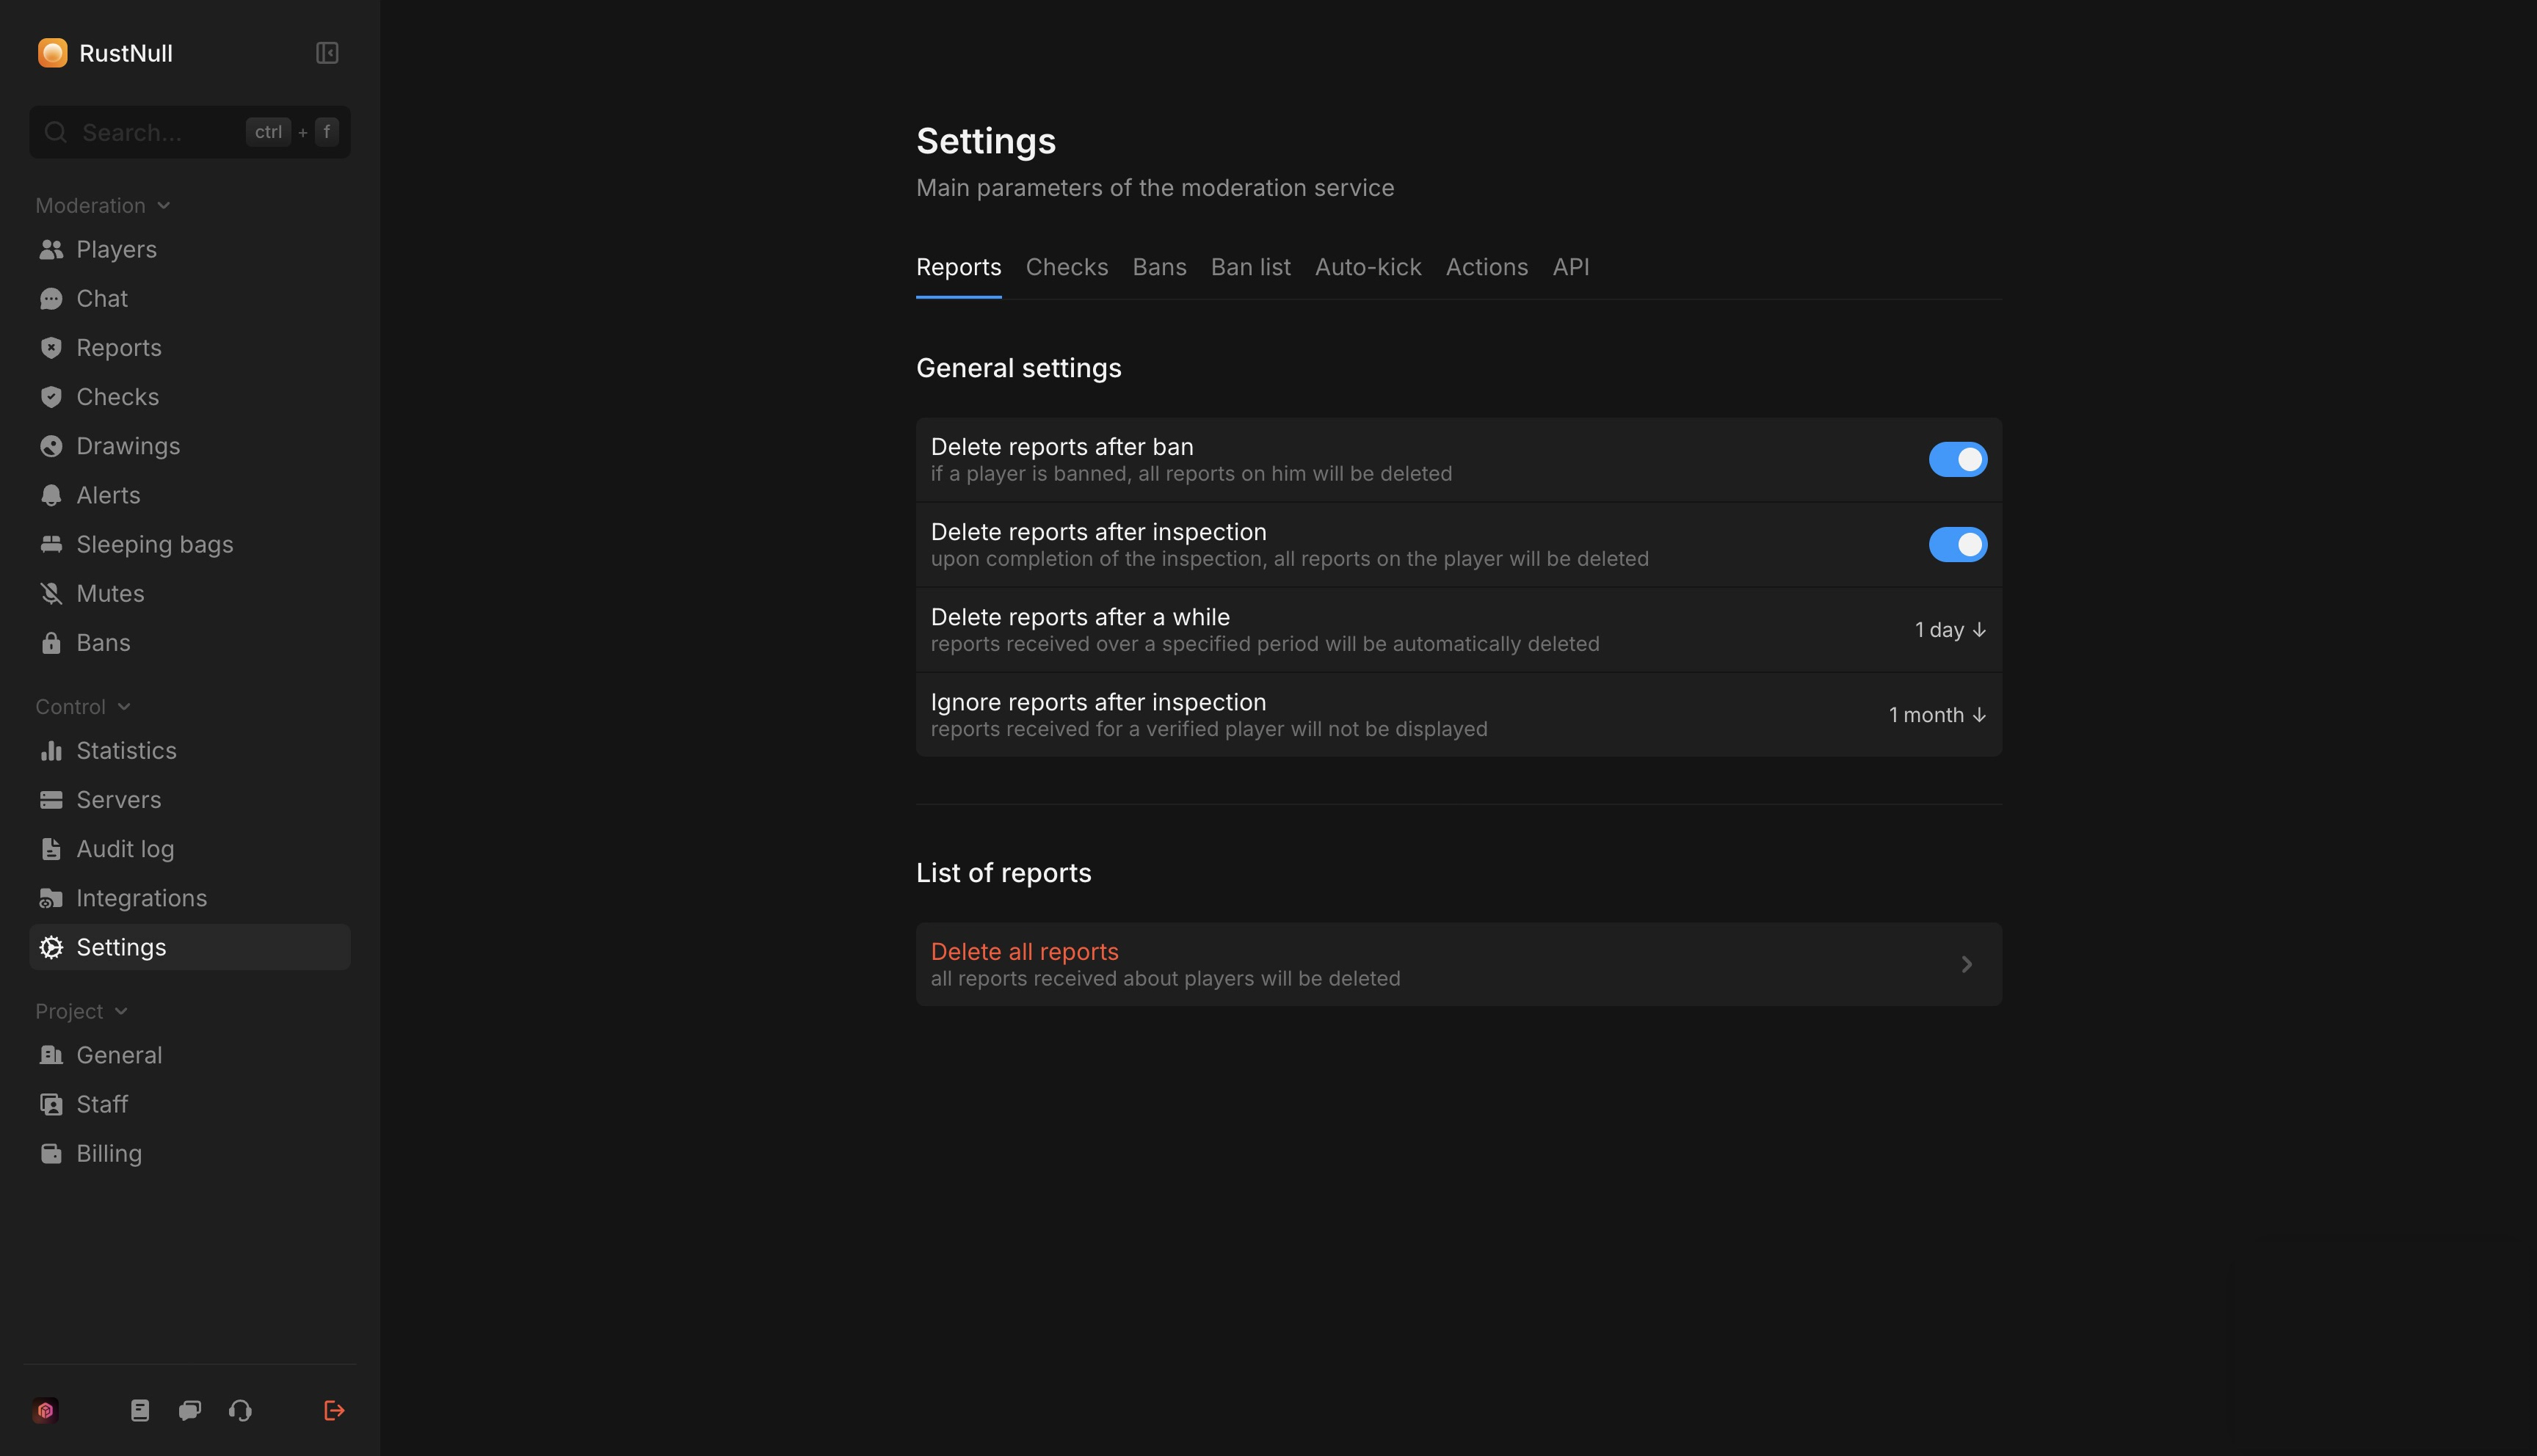Select the Chat moderation icon
The image size is (2537, 1456).
click(52, 298)
